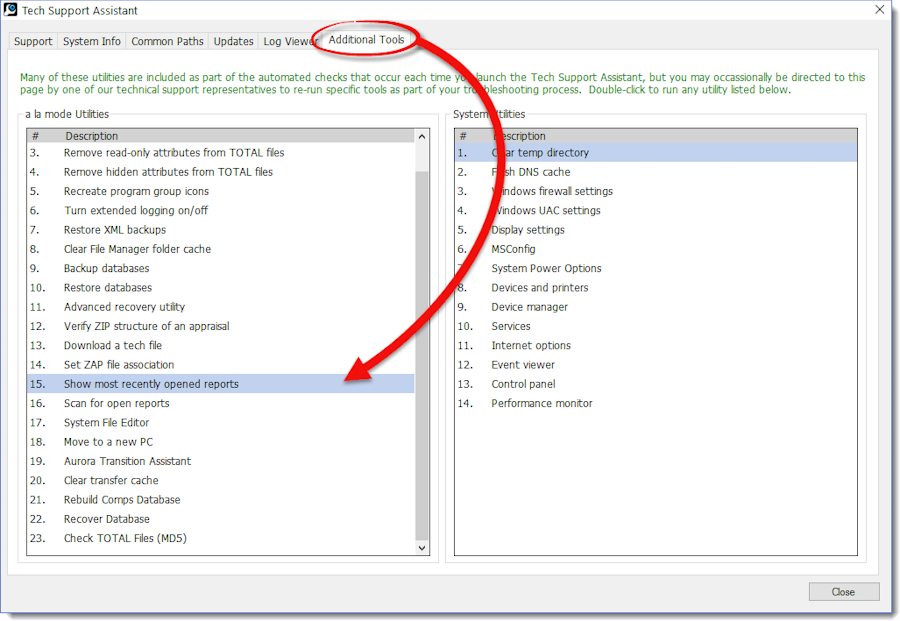Screen dimensions: 900x621
Task: Go to the Common Paths tab
Action: 167,41
